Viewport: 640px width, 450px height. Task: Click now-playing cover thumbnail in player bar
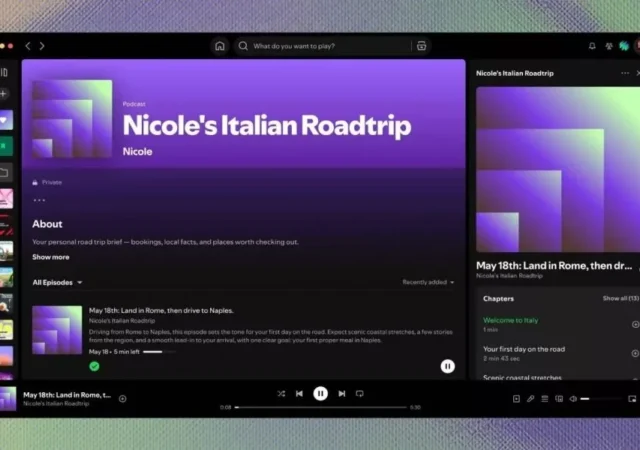click(x=8, y=399)
